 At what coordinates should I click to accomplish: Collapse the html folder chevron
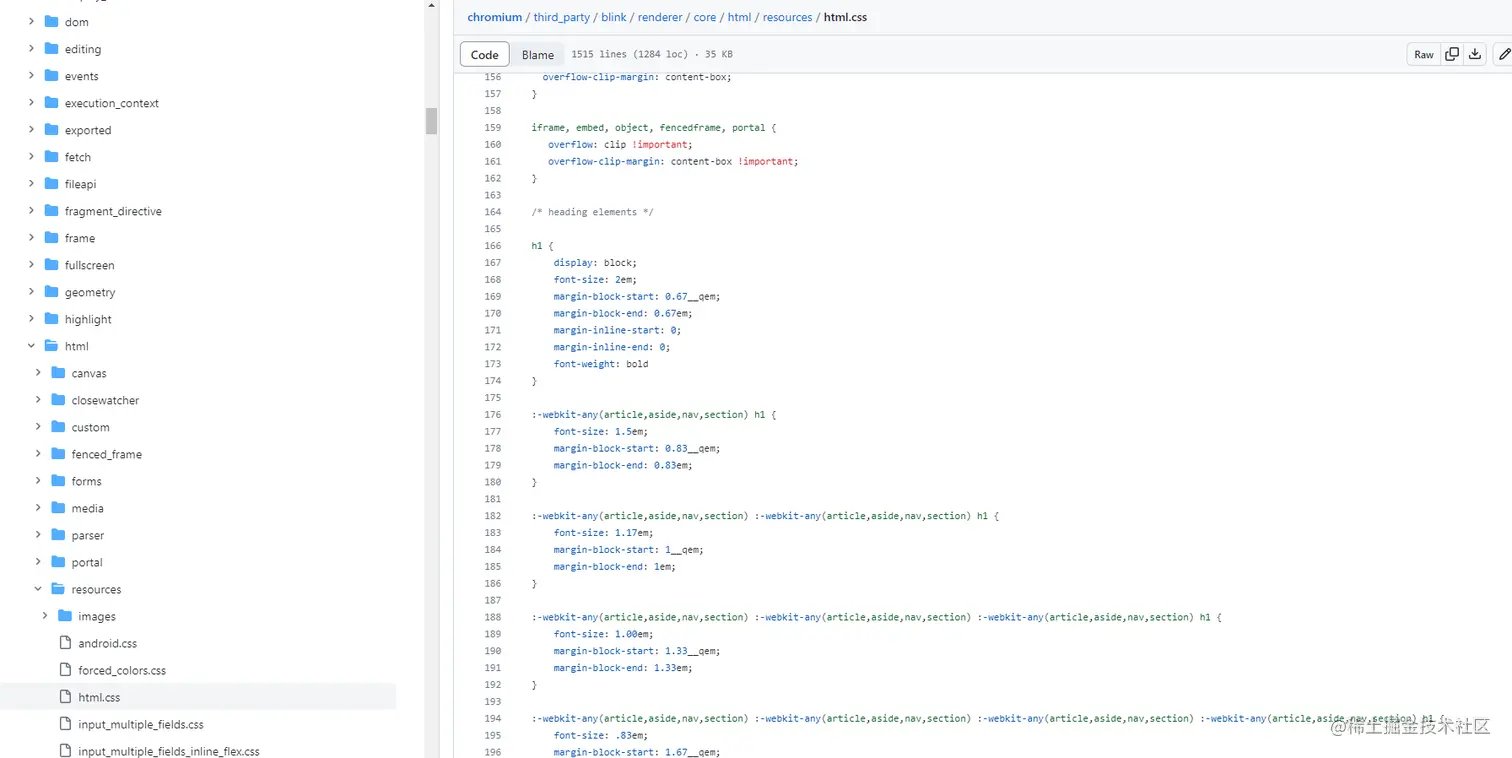tap(31, 346)
